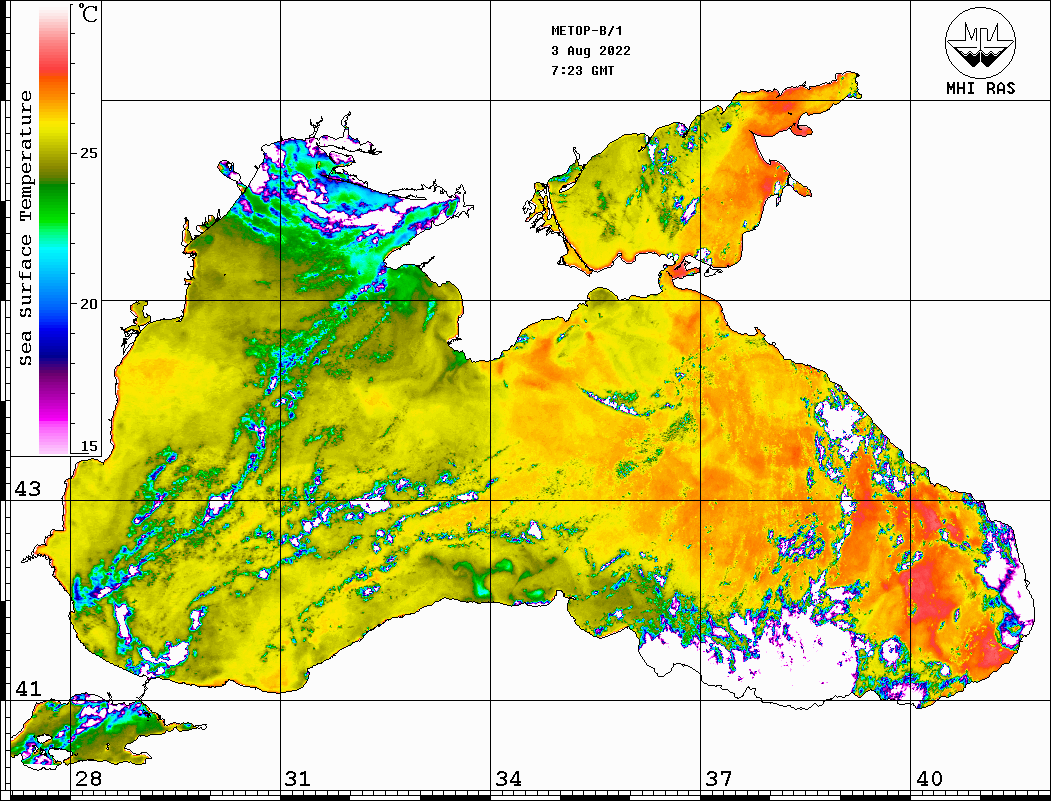
Task: Click the 'Sea Surface Temperature' vertical label
Action: (x=25, y=228)
